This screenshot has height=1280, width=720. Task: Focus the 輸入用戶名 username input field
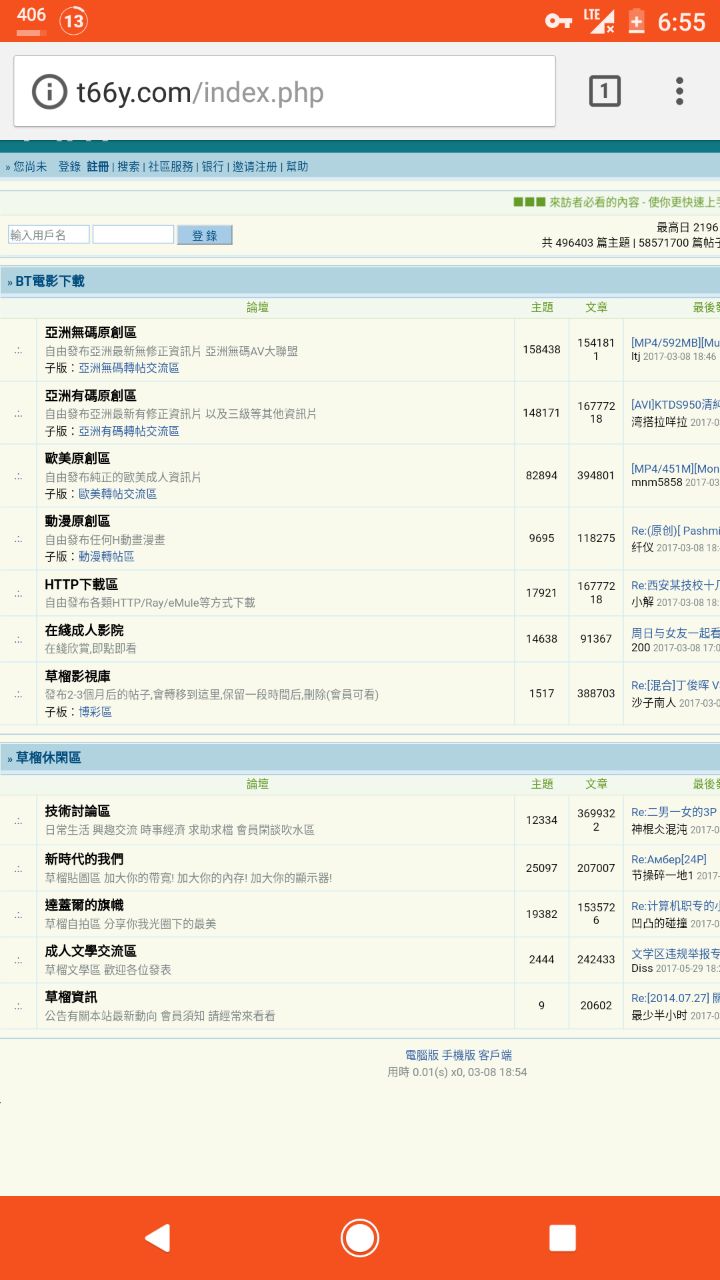[49, 235]
